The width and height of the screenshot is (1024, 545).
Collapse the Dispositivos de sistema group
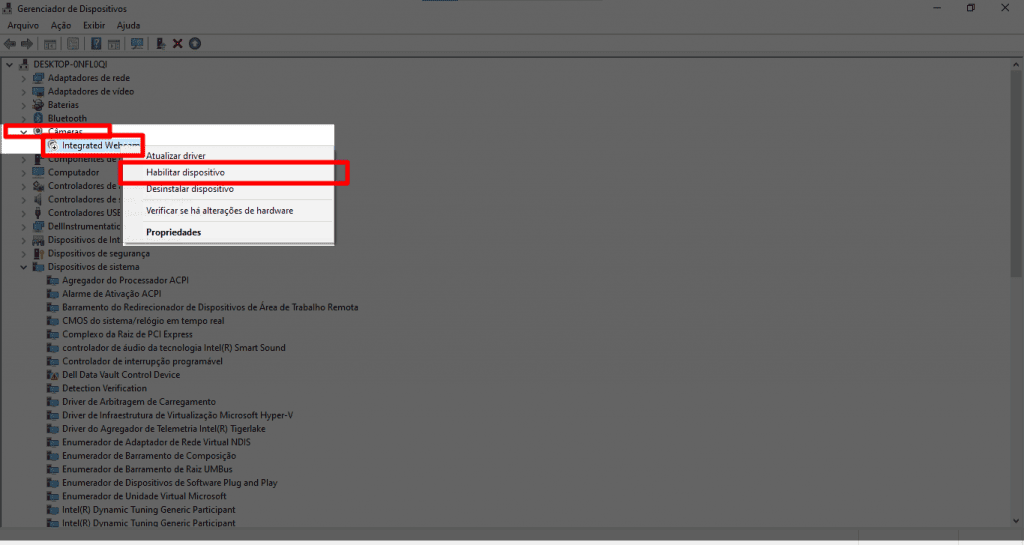[24, 267]
